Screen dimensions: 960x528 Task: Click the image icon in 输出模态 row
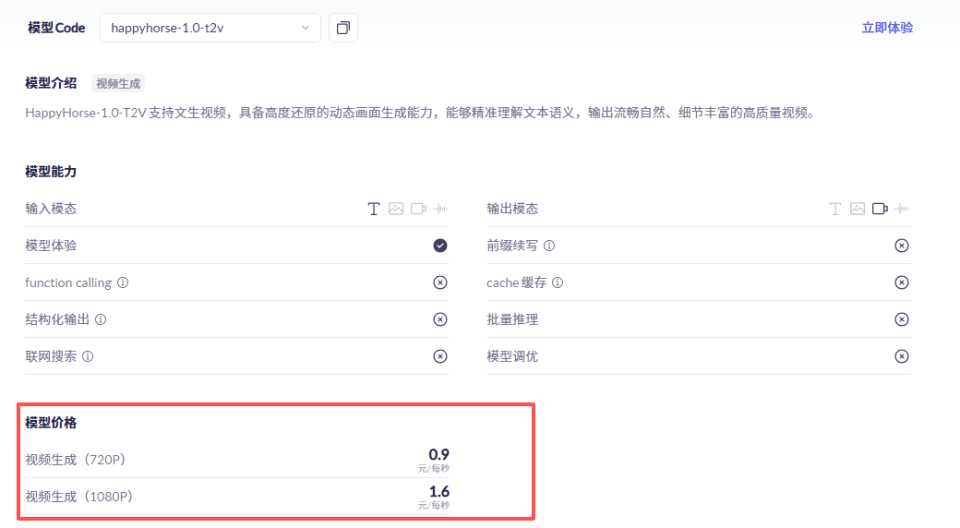(x=858, y=209)
